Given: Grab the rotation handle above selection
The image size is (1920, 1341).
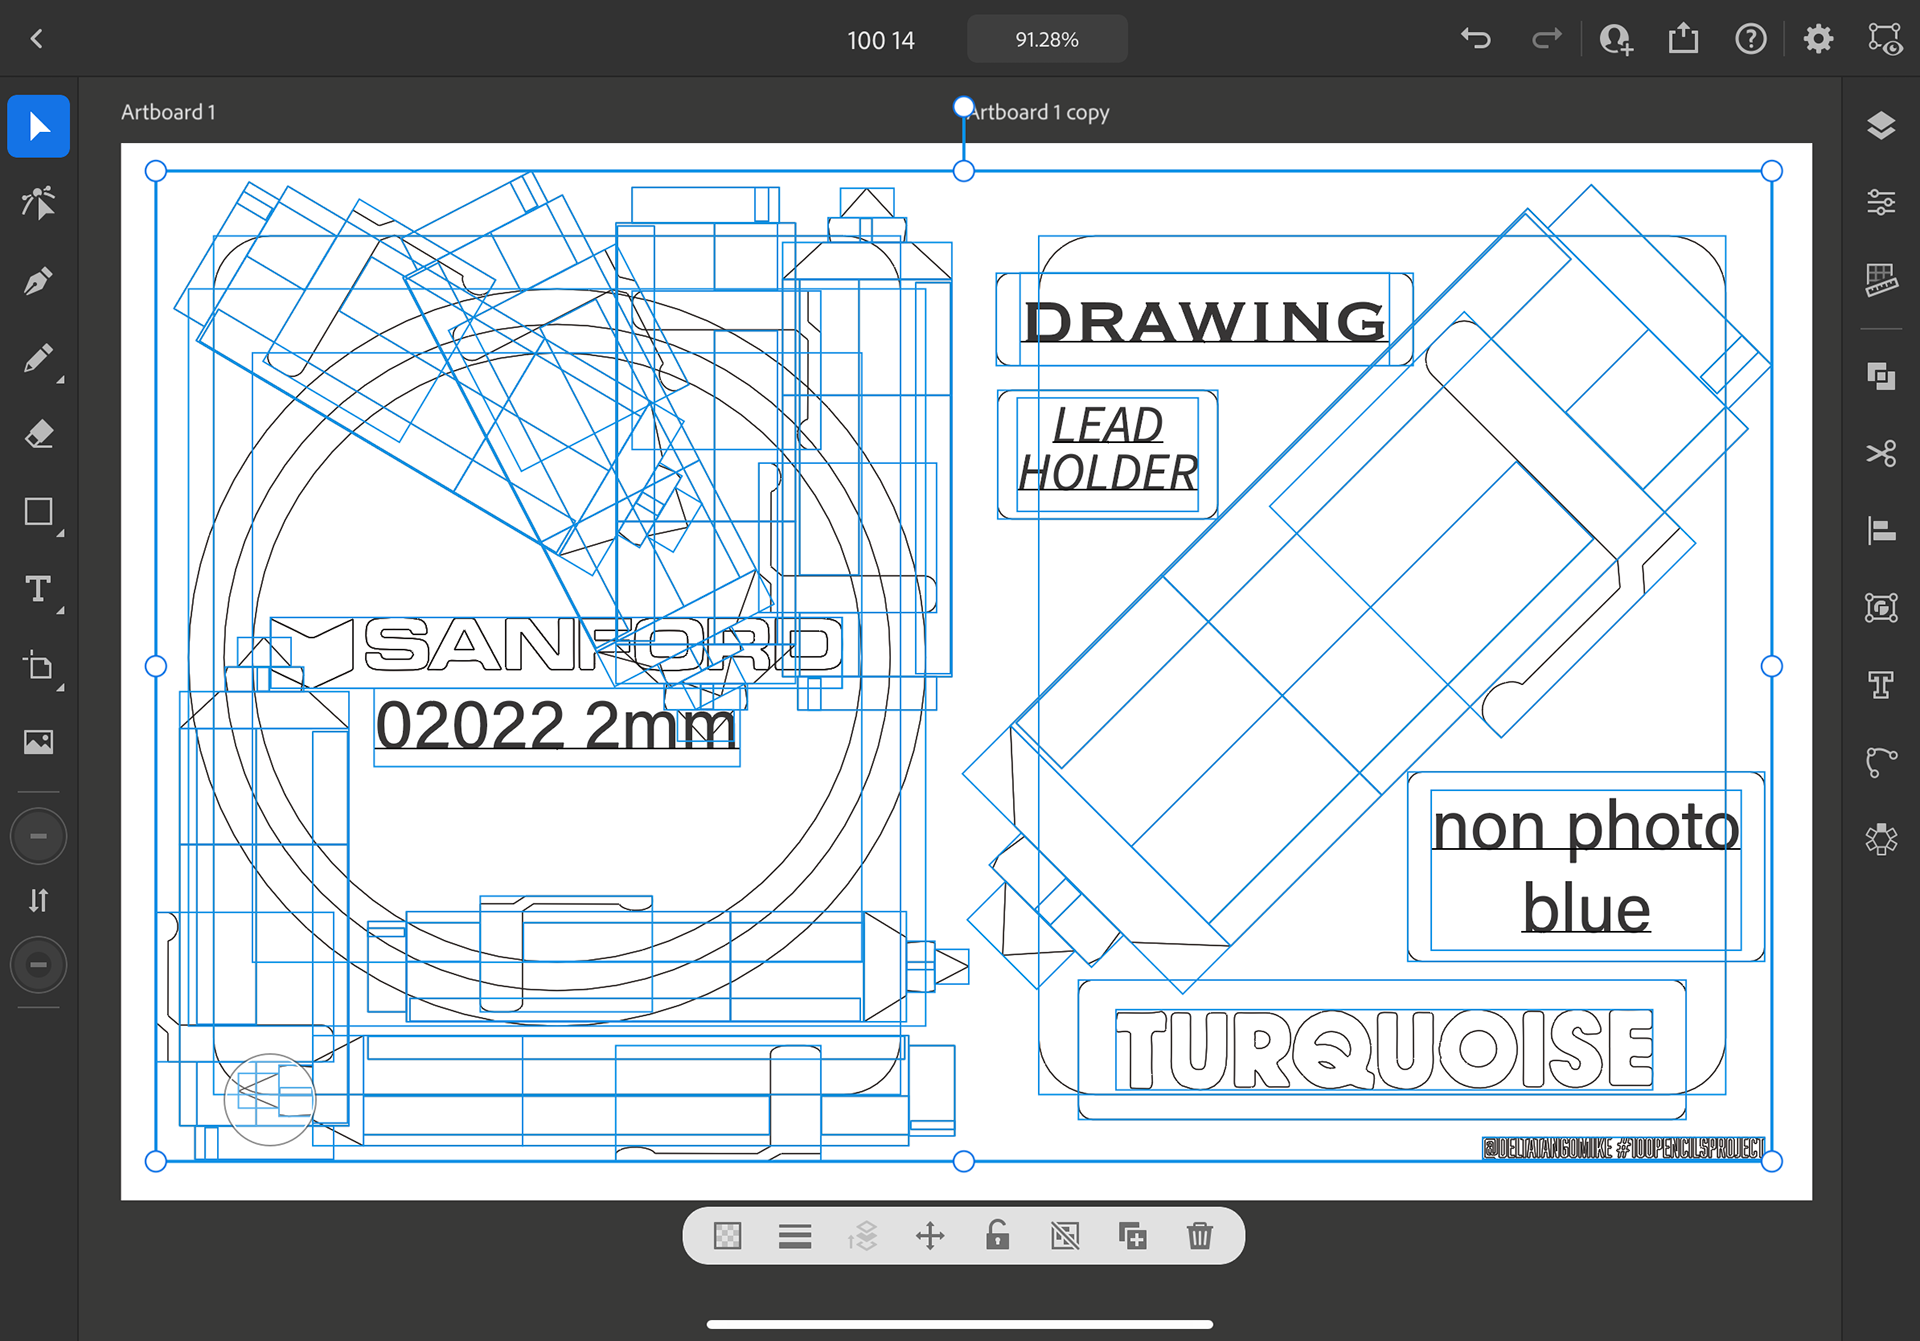Looking at the screenshot, I should 963,107.
